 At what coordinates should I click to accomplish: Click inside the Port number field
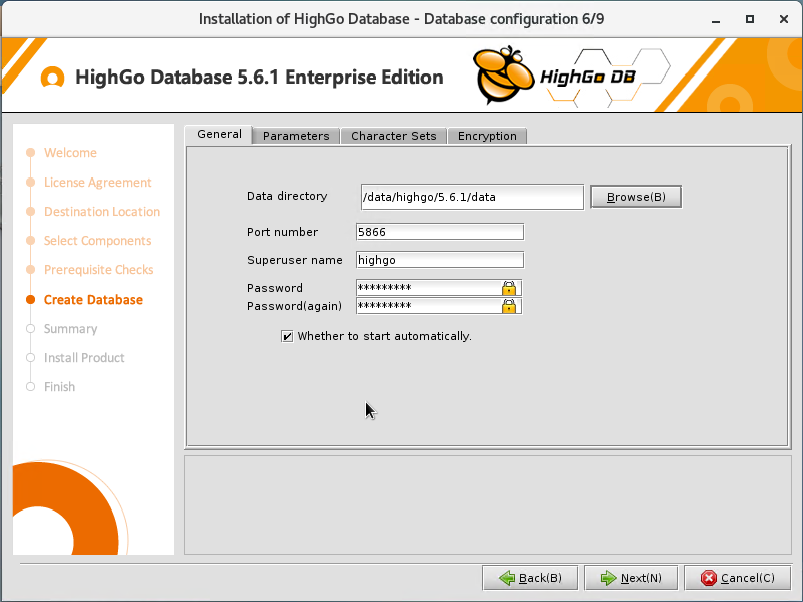click(438, 231)
